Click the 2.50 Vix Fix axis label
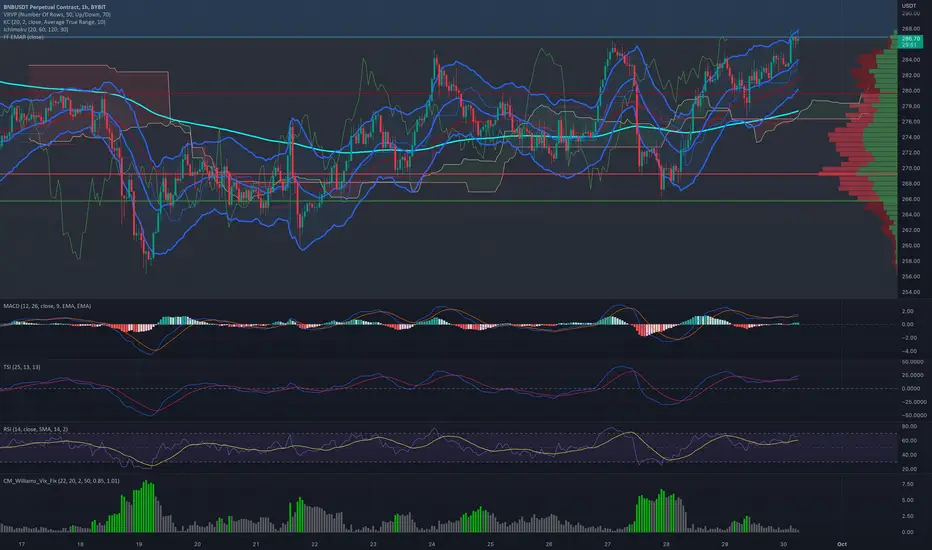932x550 pixels. tap(908, 516)
